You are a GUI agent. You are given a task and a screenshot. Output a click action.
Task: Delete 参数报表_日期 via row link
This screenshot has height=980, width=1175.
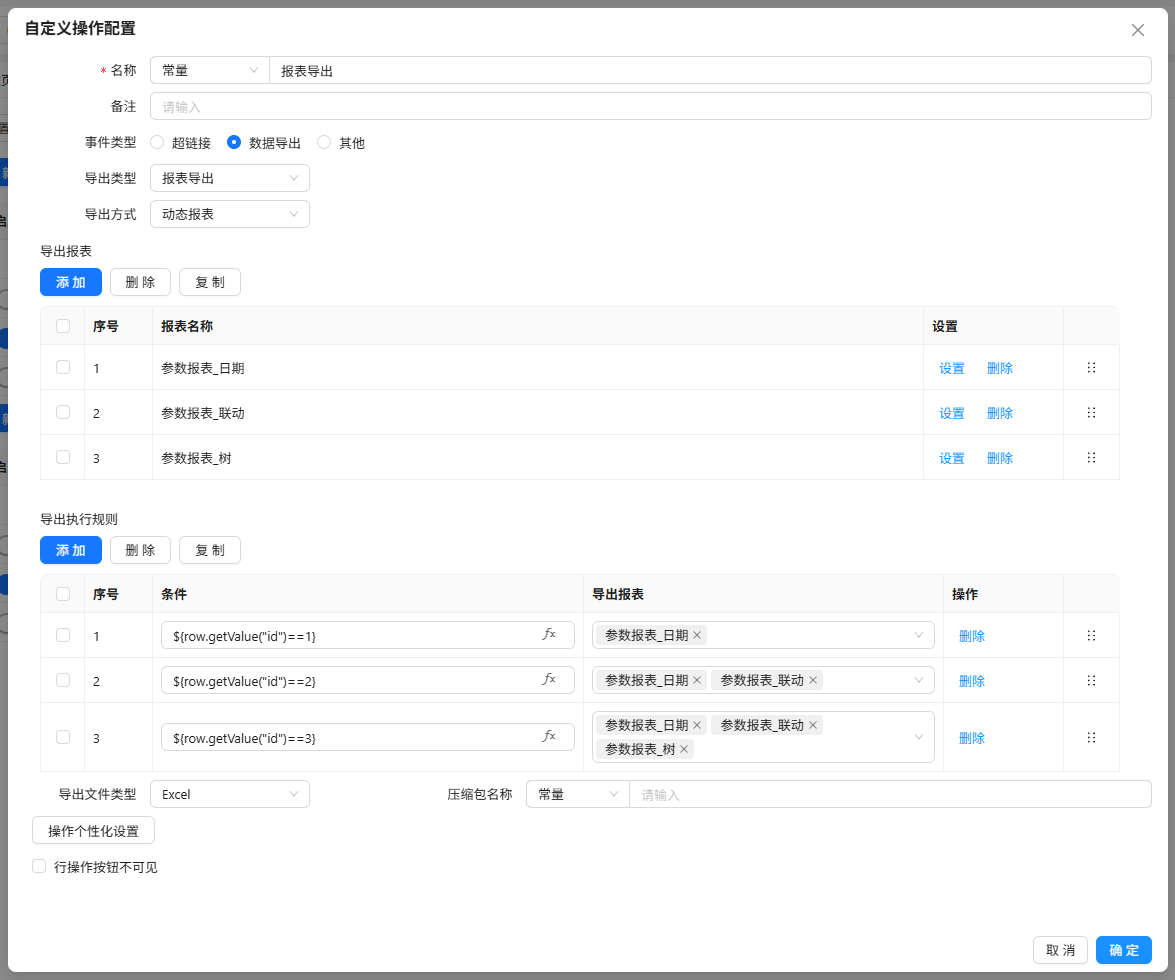1000,369
